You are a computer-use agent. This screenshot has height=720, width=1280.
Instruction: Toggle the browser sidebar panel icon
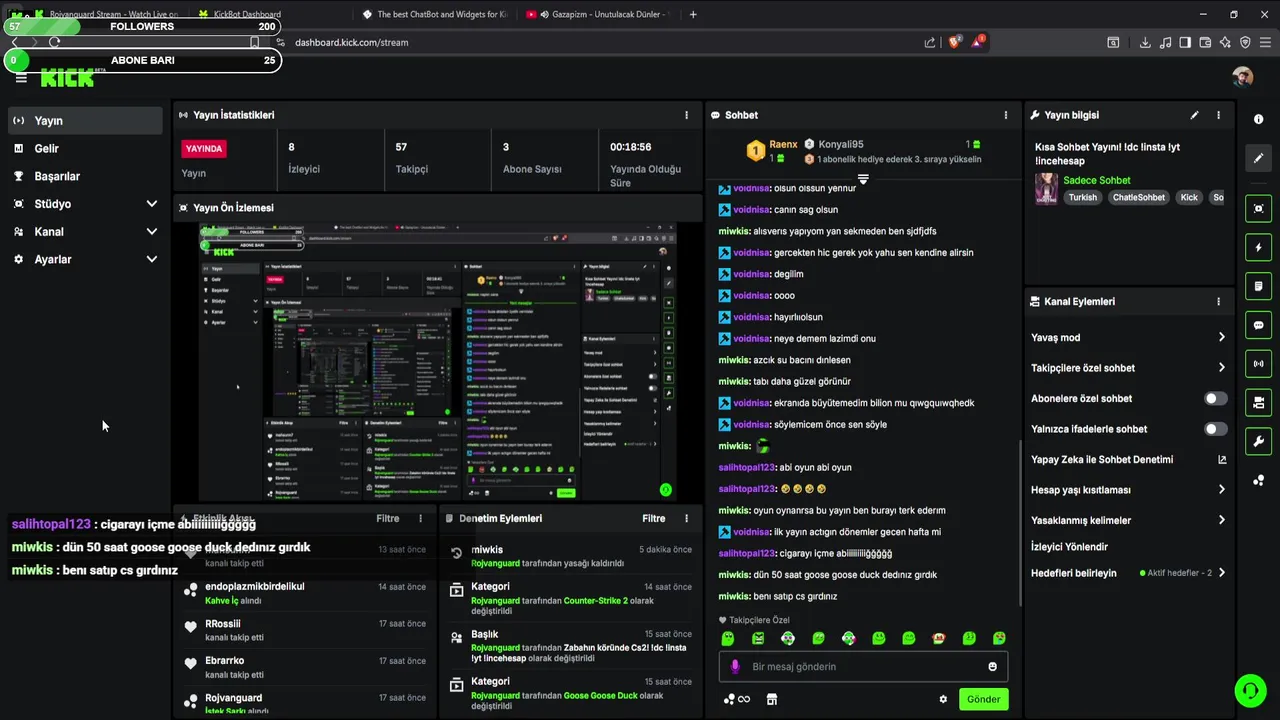click(x=1185, y=42)
